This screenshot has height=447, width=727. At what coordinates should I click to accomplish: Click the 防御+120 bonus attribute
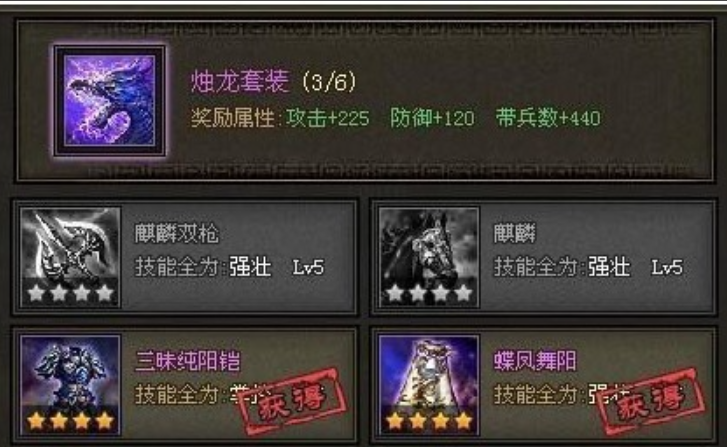433,118
